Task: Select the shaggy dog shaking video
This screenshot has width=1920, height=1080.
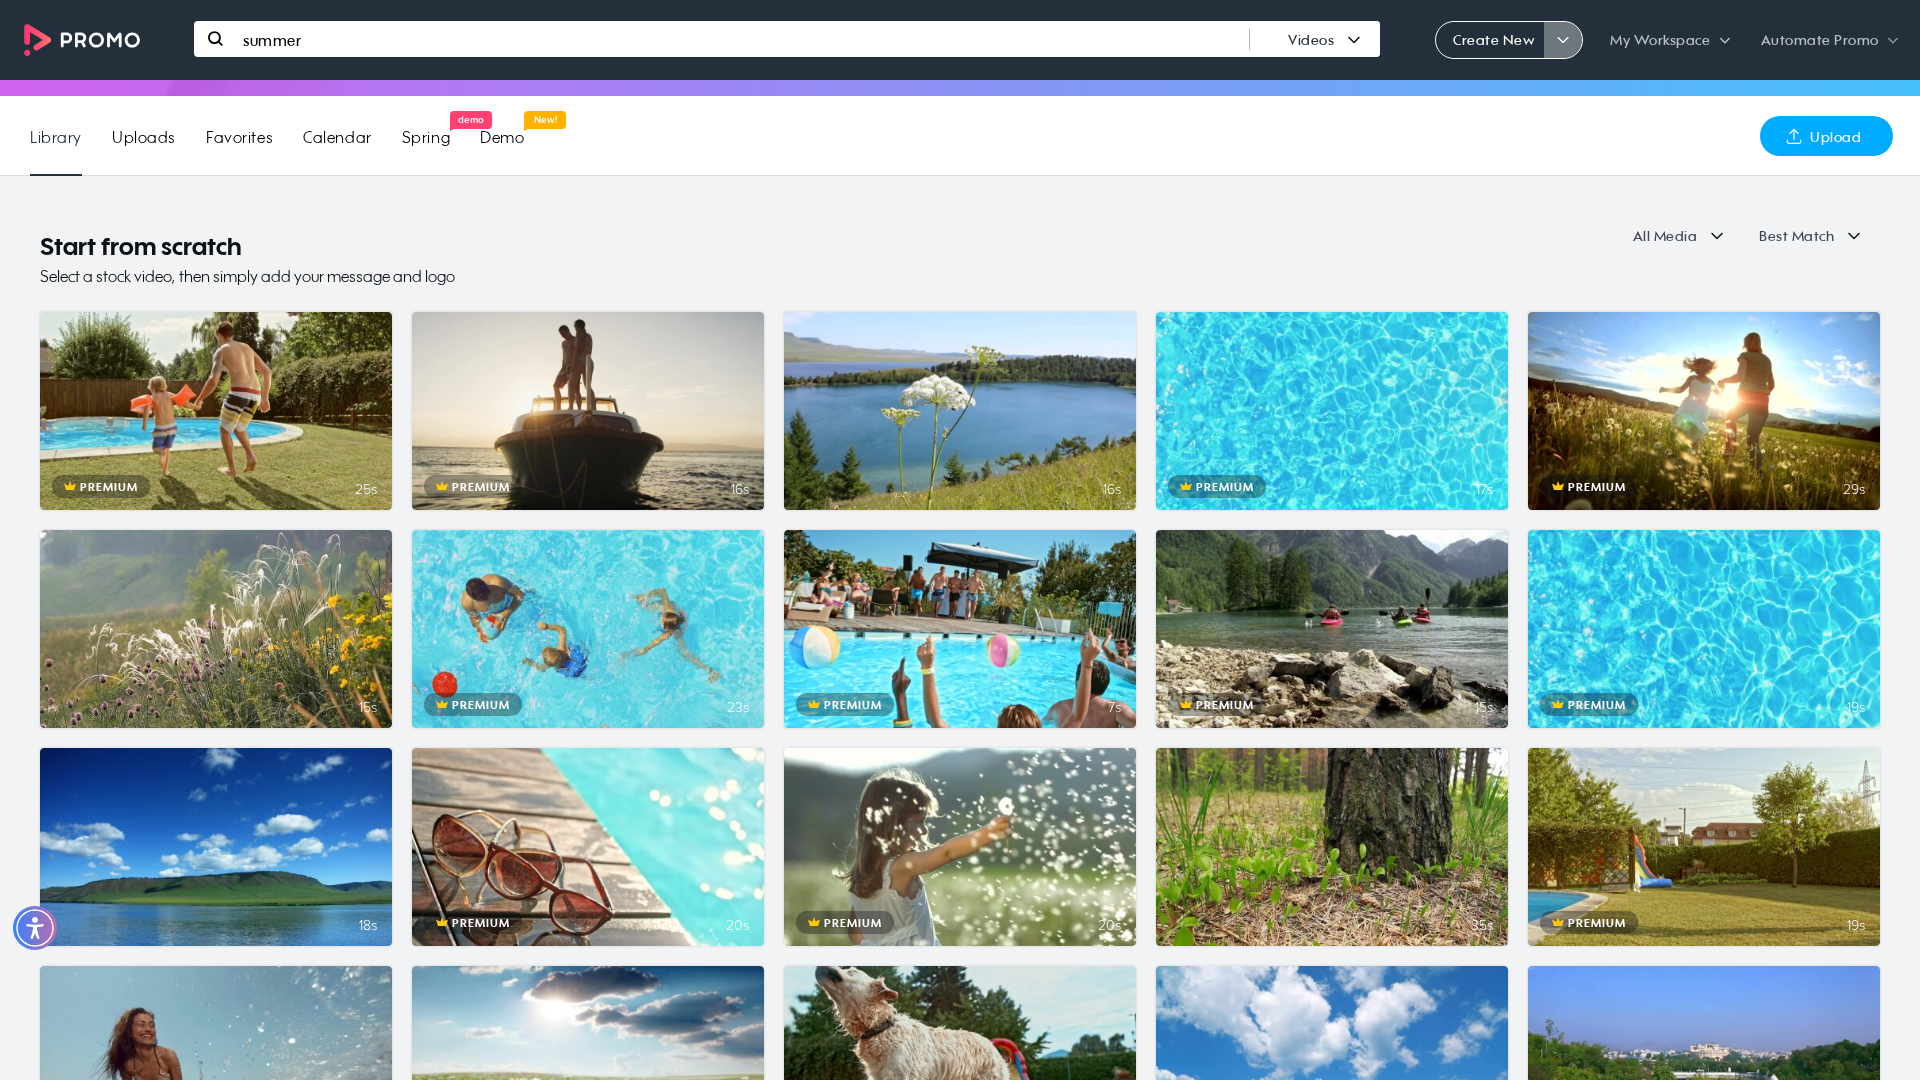Action: tap(960, 1023)
